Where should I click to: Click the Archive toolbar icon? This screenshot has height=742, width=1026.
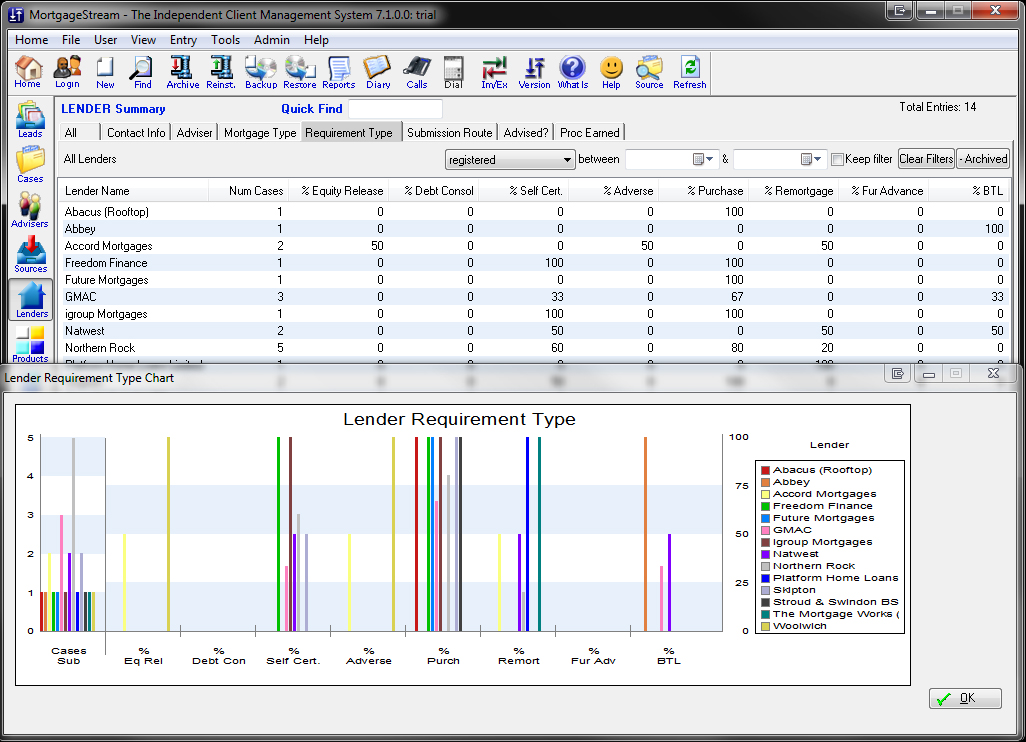pos(183,72)
